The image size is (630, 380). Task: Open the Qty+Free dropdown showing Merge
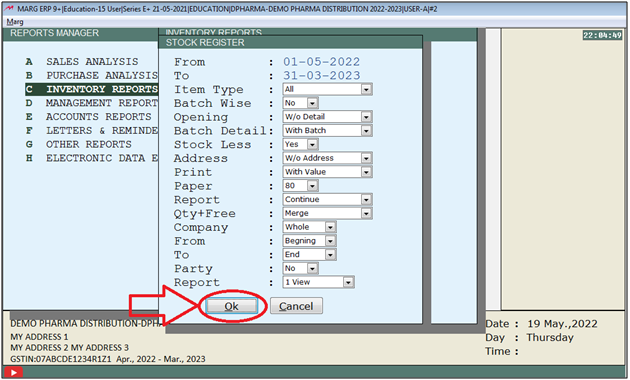pyautogui.click(x=327, y=213)
